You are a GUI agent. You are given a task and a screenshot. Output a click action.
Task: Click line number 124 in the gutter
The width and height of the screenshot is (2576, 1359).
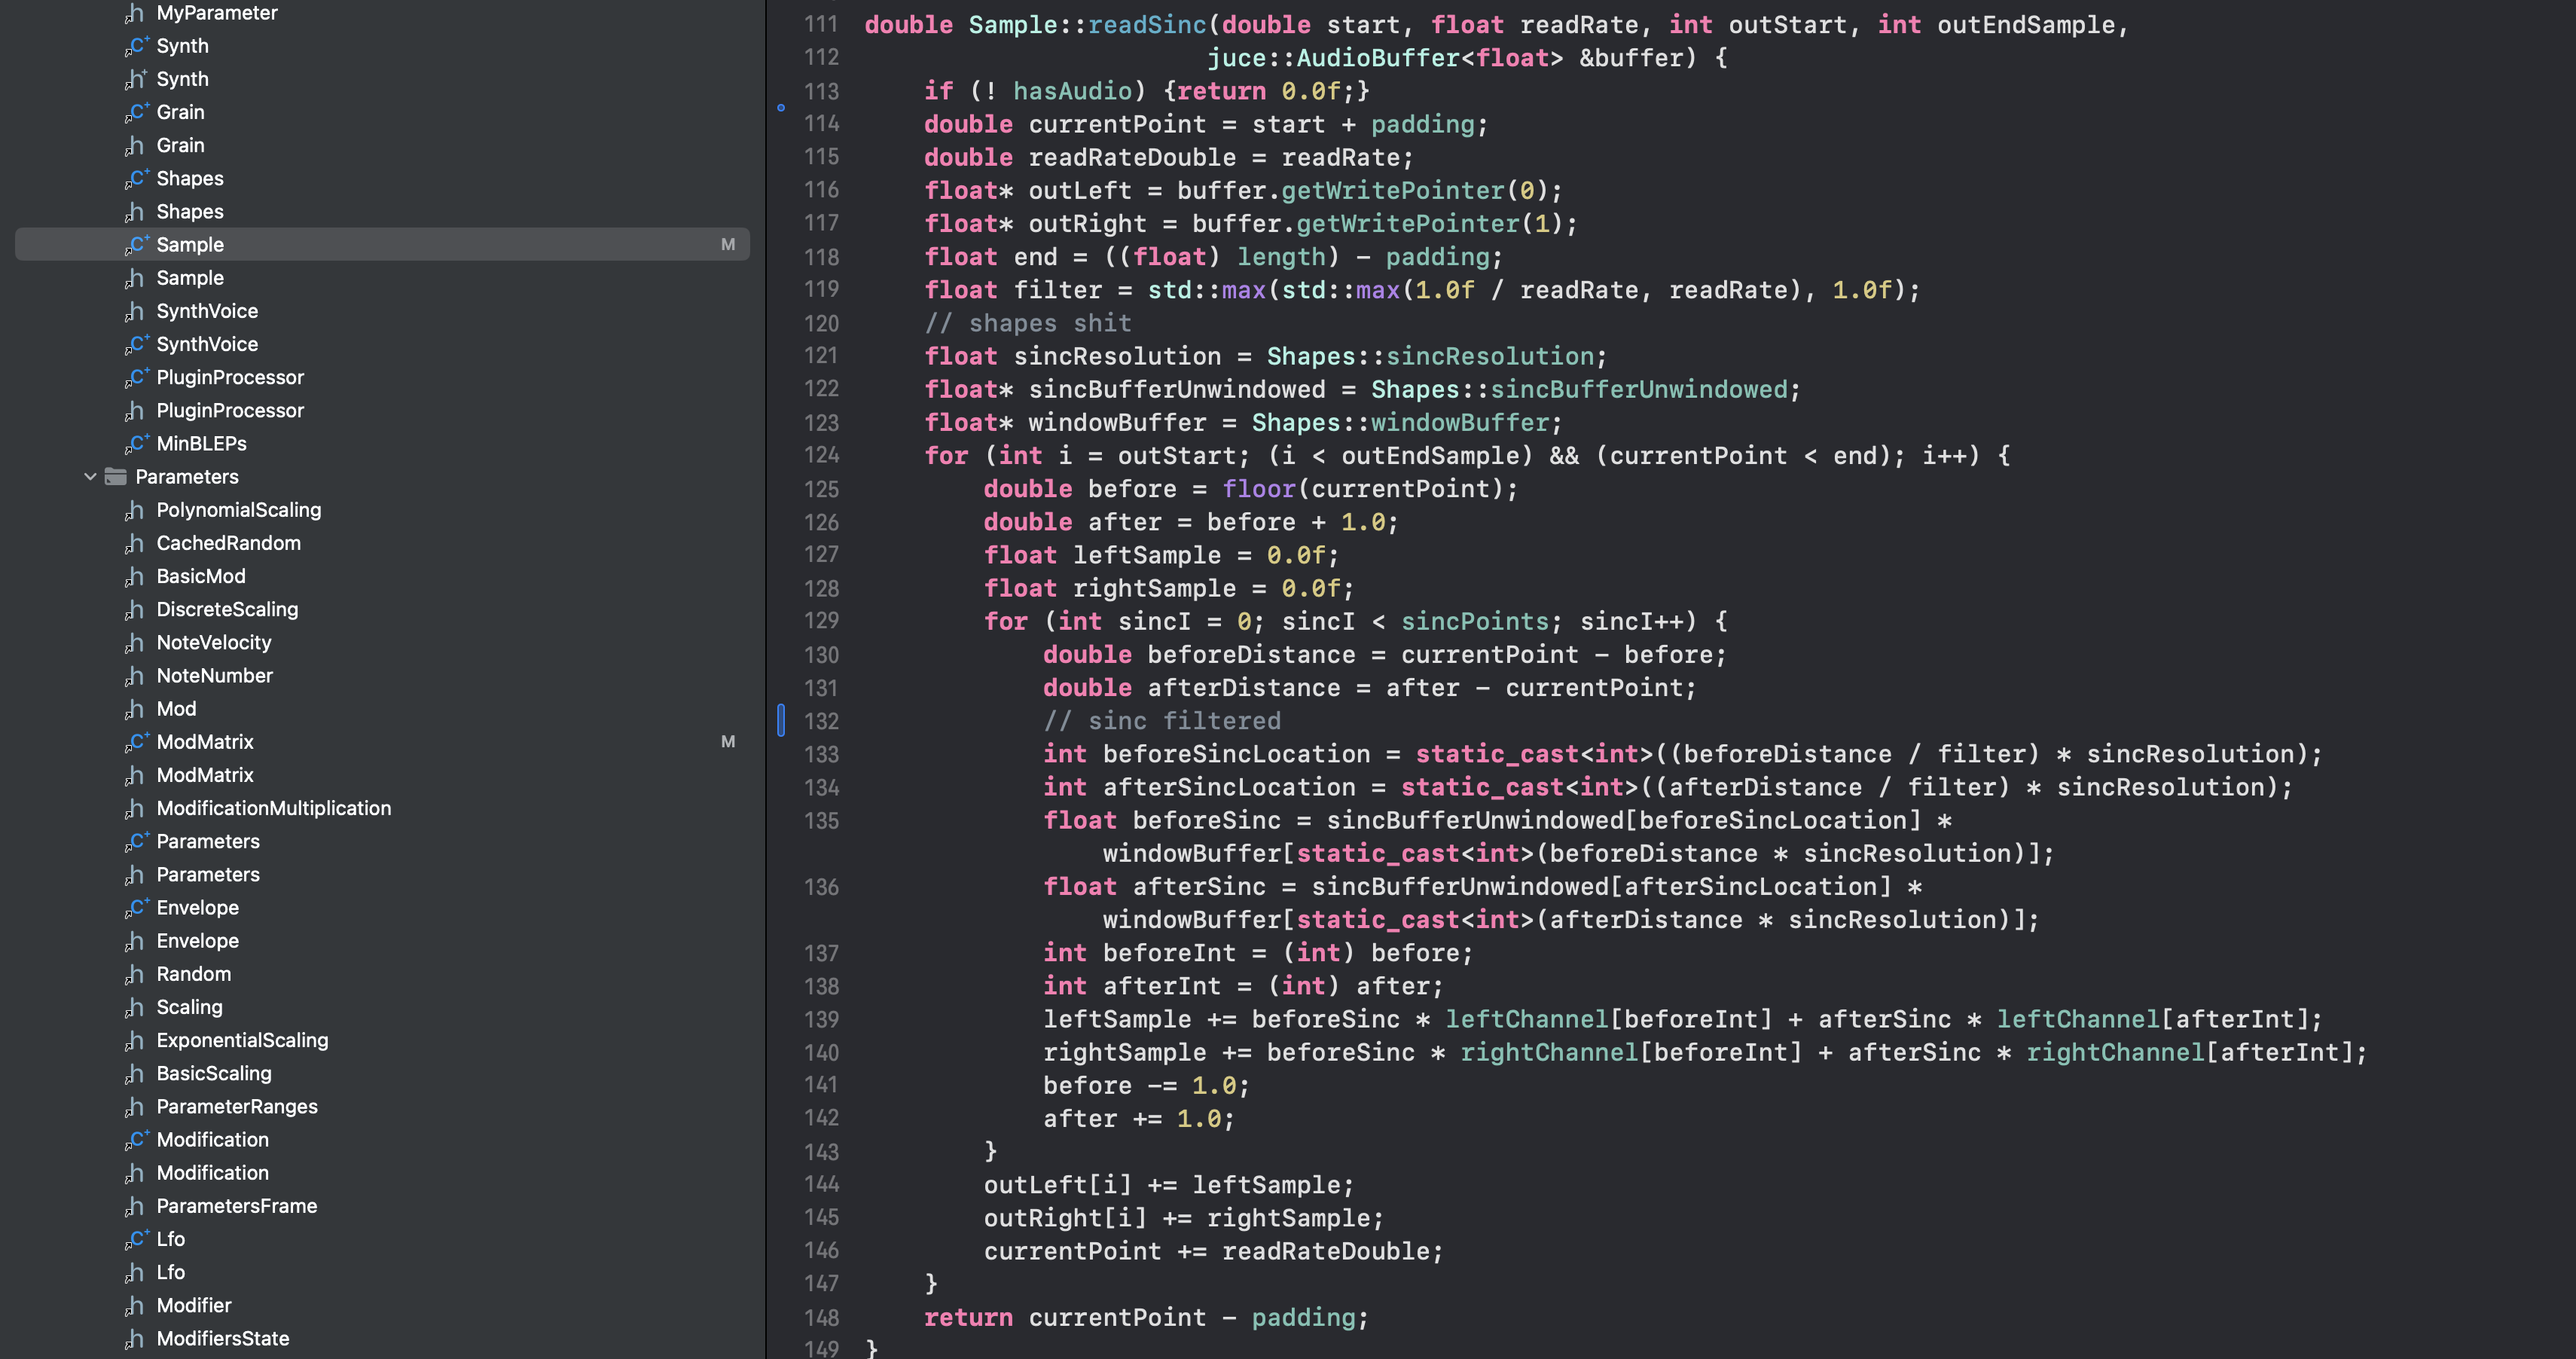click(821, 456)
